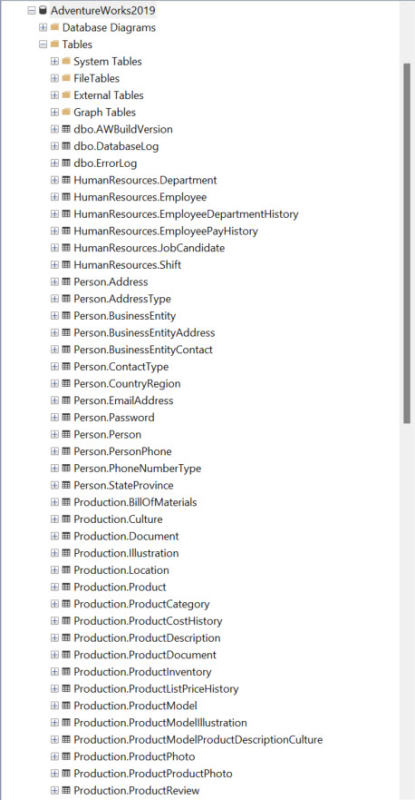The width and height of the screenshot is (415, 800).
Task: Select the AdventureWorks2019 database label
Action: tap(103, 10)
